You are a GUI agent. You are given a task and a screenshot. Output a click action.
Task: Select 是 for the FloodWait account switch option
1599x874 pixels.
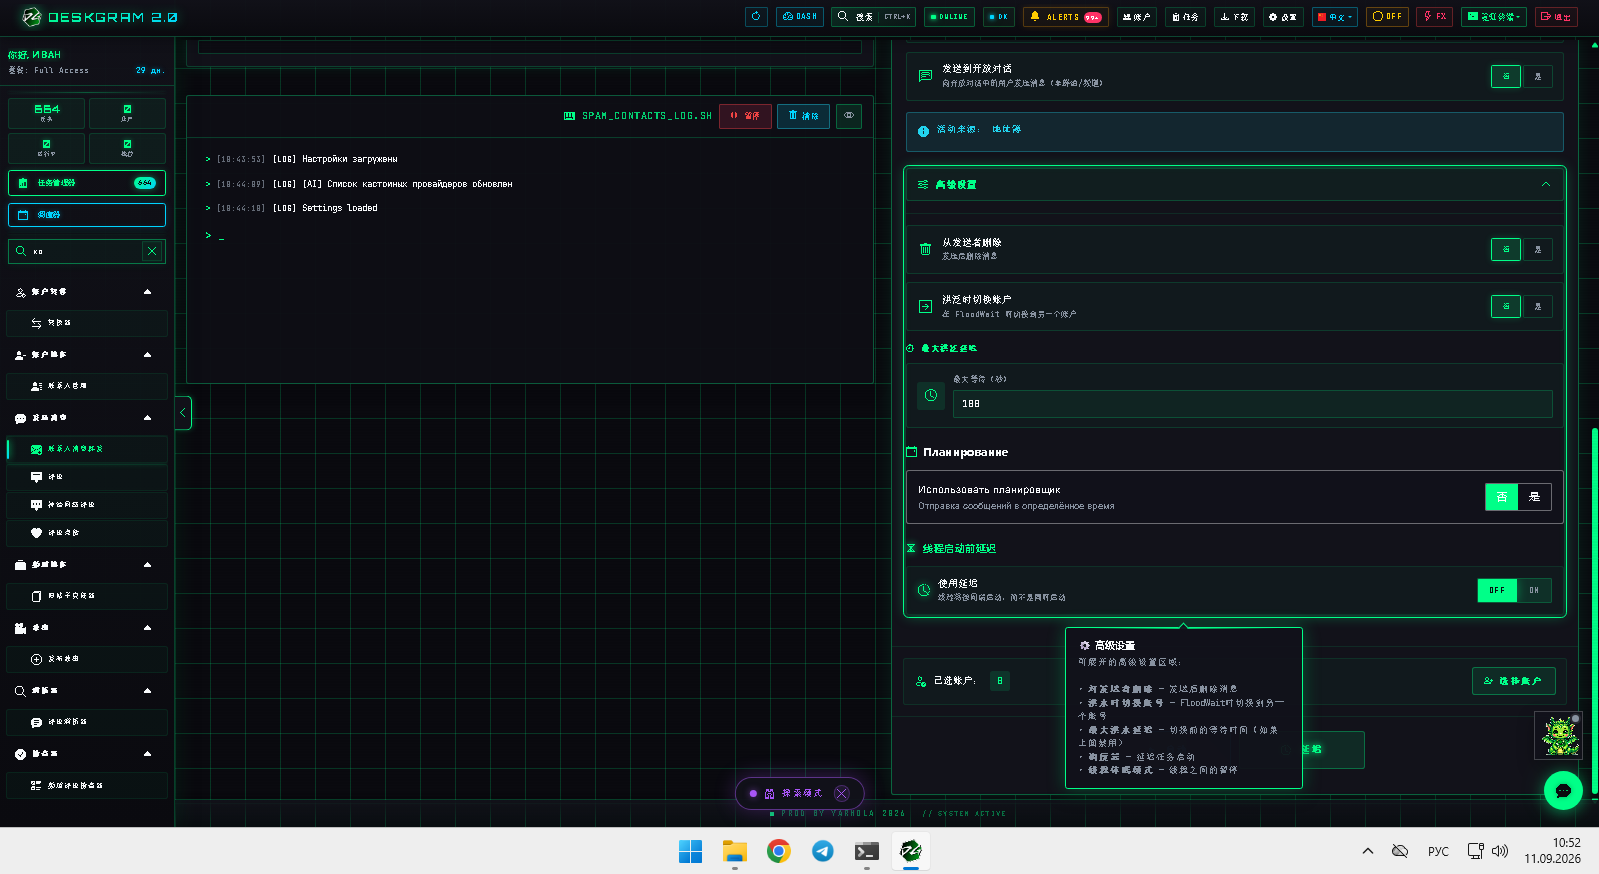[x=1538, y=306]
